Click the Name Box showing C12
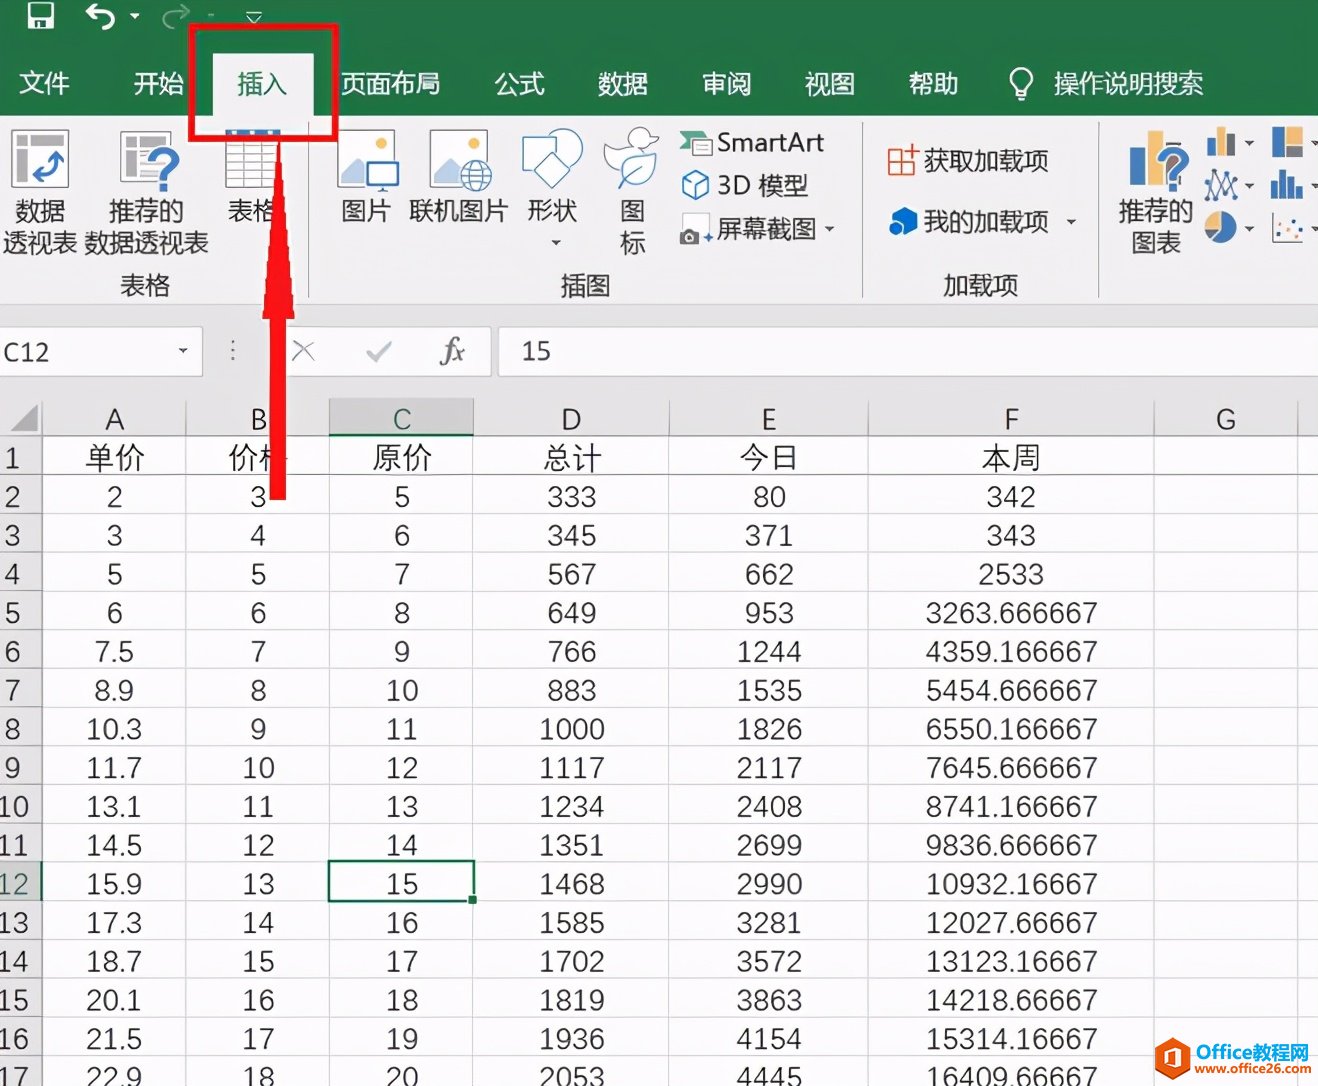 pos(86,352)
